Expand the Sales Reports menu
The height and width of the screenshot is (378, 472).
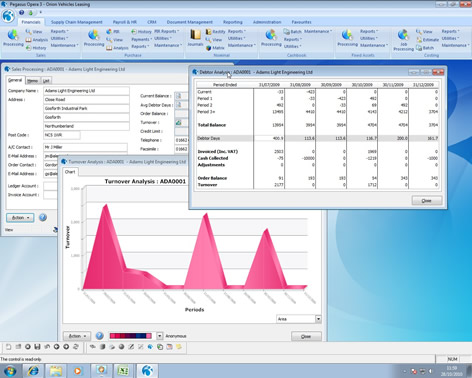pos(59,31)
